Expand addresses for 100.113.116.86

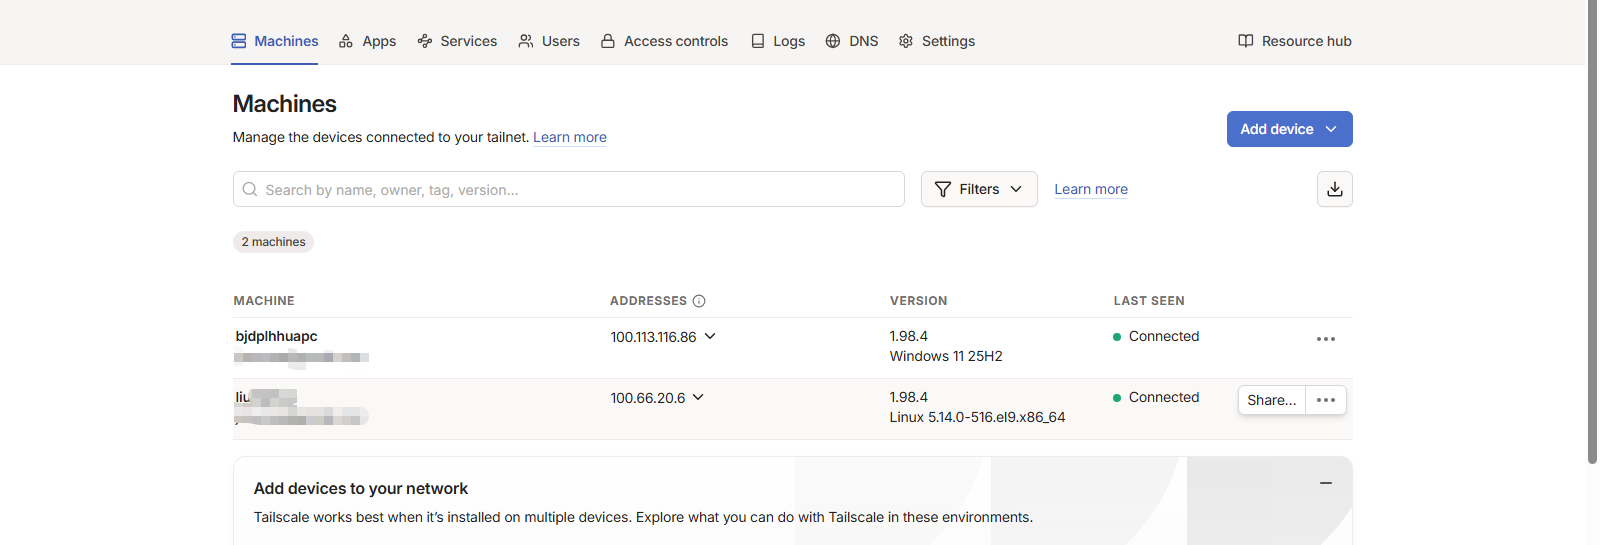(710, 337)
